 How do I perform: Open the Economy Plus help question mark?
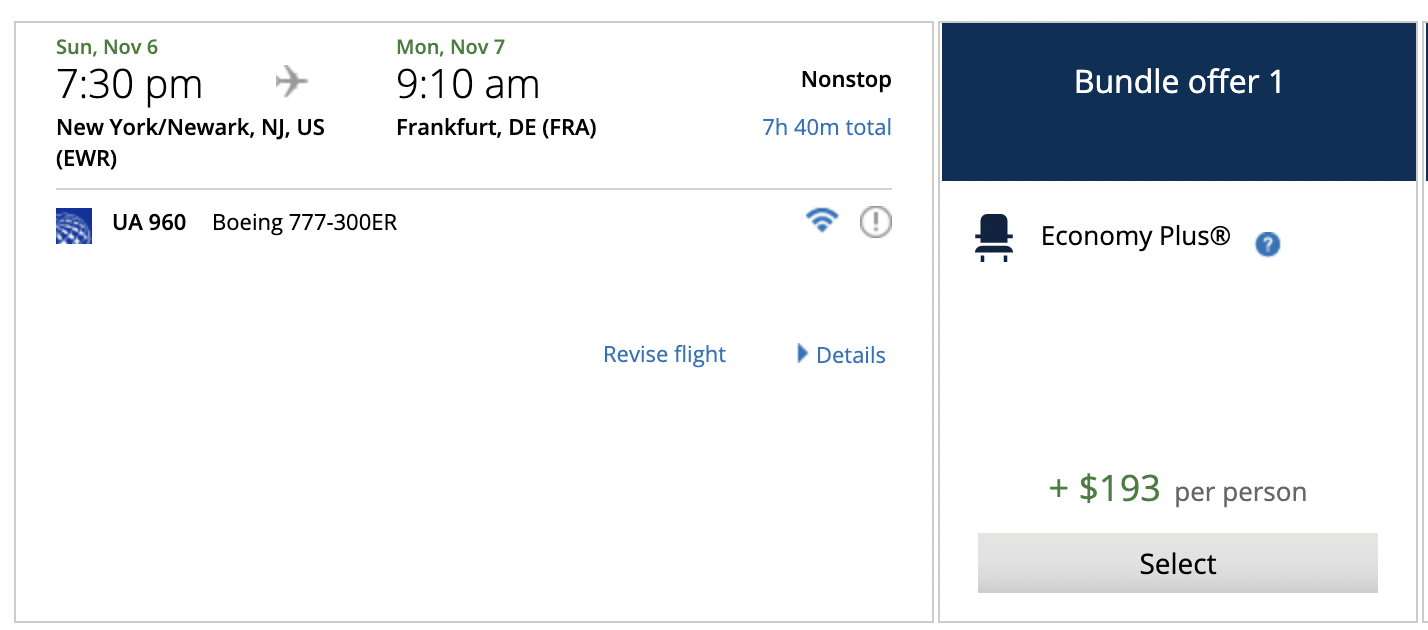tap(1267, 243)
